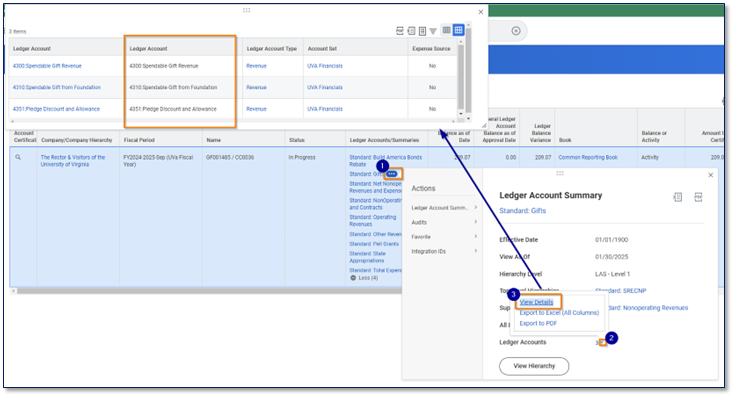Image resolution: width=734 pixels, height=397 pixels.
Task: Click the Revenue link in the 4300 row
Action: click(257, 66)
